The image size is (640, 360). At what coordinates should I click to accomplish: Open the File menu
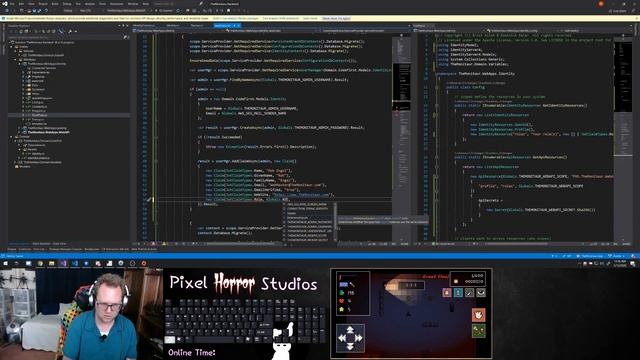point(12,4)
